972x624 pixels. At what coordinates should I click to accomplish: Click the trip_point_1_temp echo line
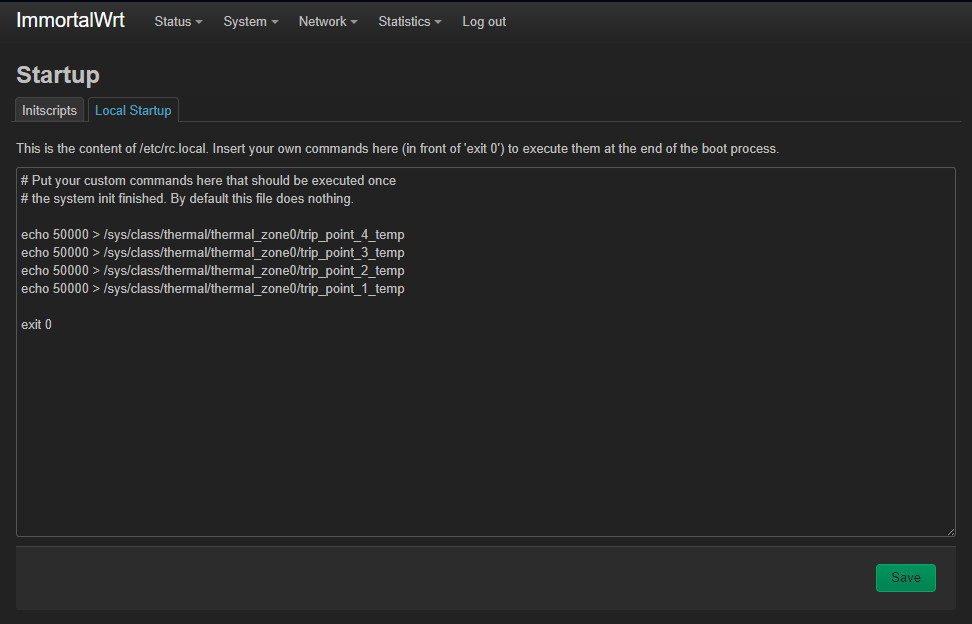[212, 289]
